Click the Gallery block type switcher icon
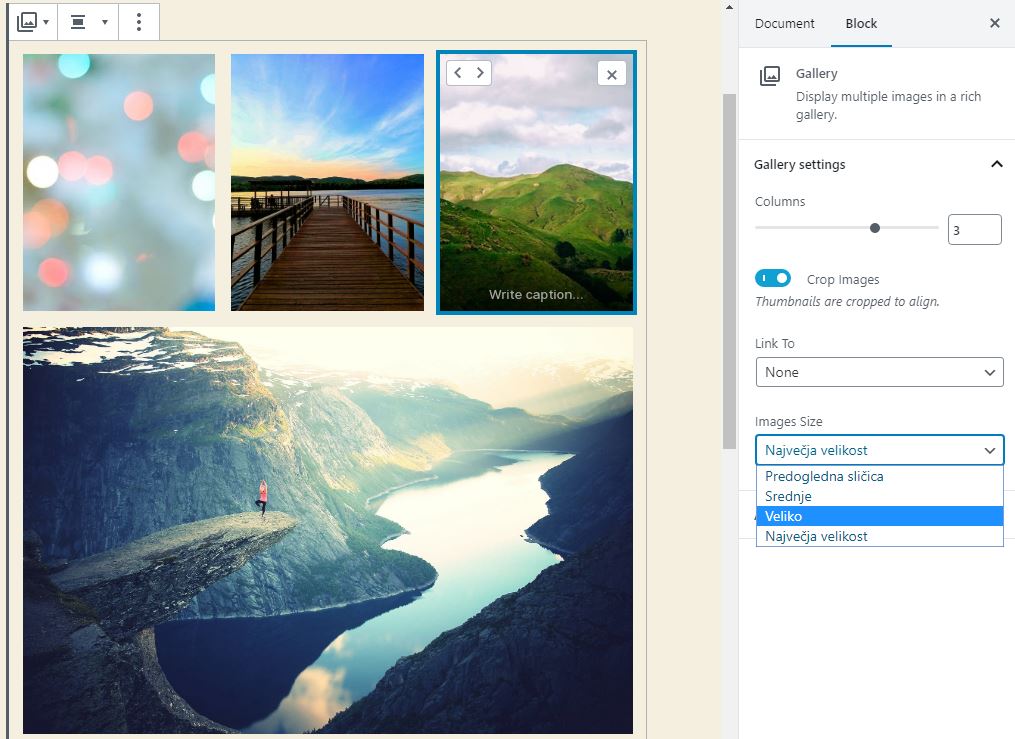Viewport: 1015px width, 739px height. click(x=32, y=21)
